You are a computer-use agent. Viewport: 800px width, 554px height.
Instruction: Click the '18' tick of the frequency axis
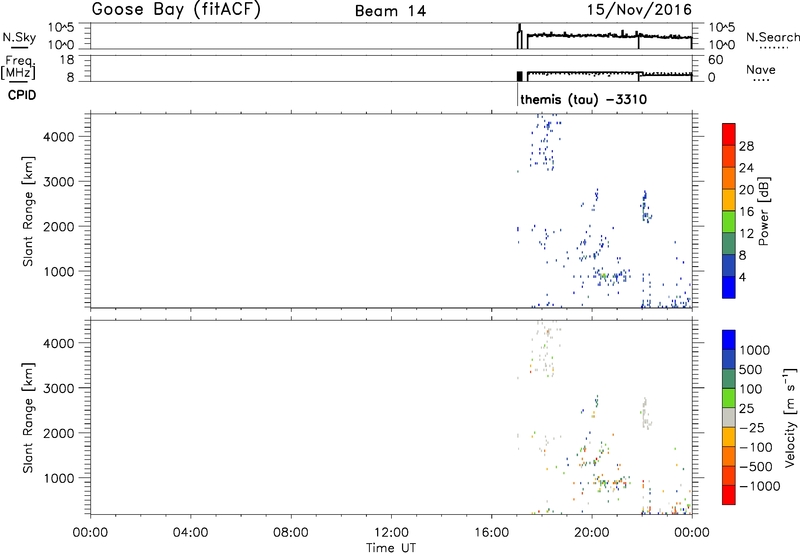[67, 60]
